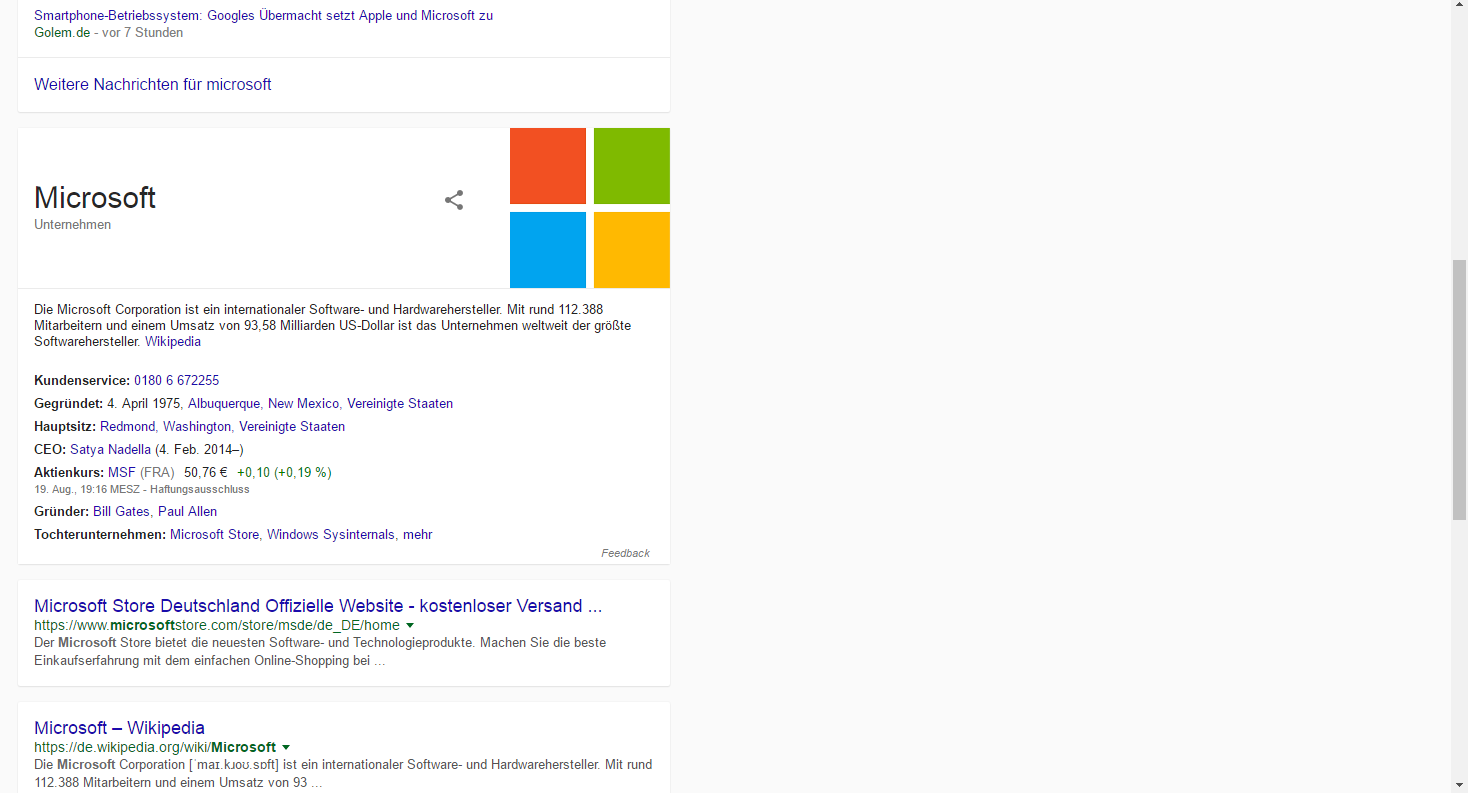
Task: Open the Albuquerque link
Action: pos(224,404)
